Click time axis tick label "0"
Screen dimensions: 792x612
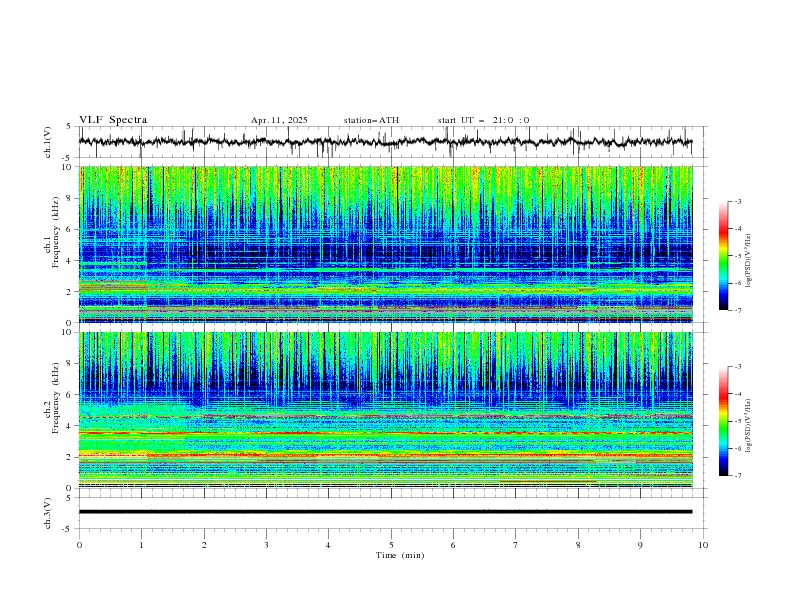(79, 545)
